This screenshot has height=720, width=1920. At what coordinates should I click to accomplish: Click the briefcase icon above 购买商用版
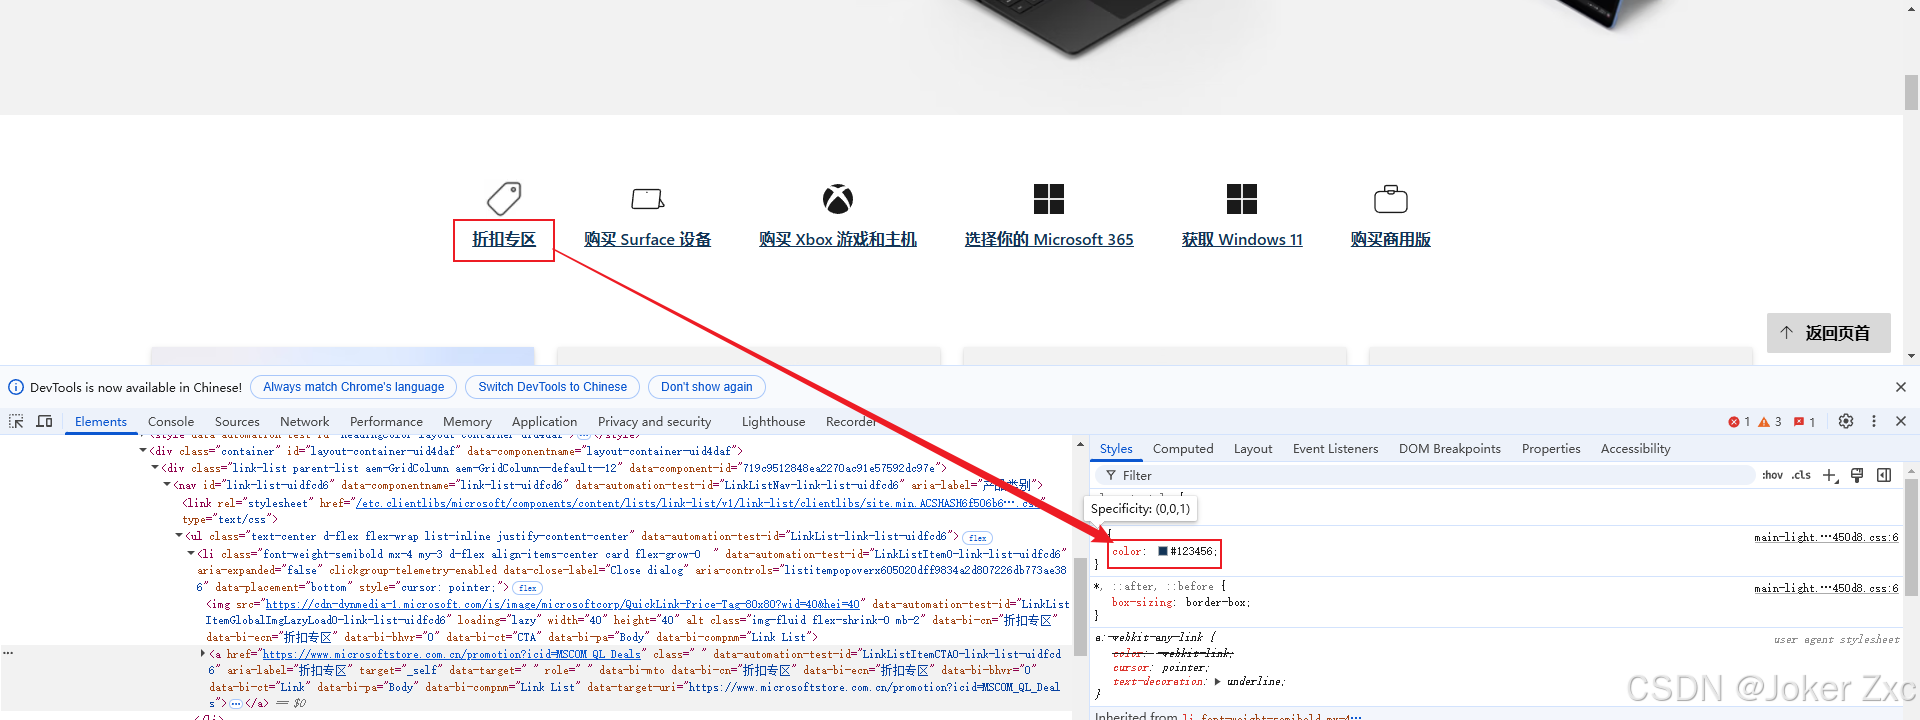(x=1391, y=199)
